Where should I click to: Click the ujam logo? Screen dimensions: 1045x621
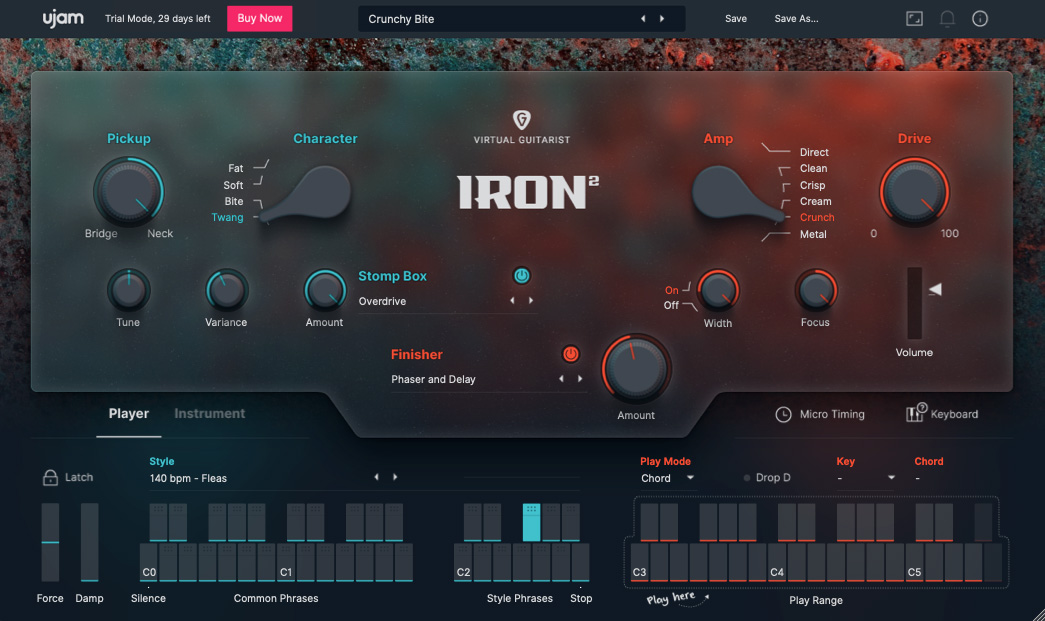tap(63, 19)
